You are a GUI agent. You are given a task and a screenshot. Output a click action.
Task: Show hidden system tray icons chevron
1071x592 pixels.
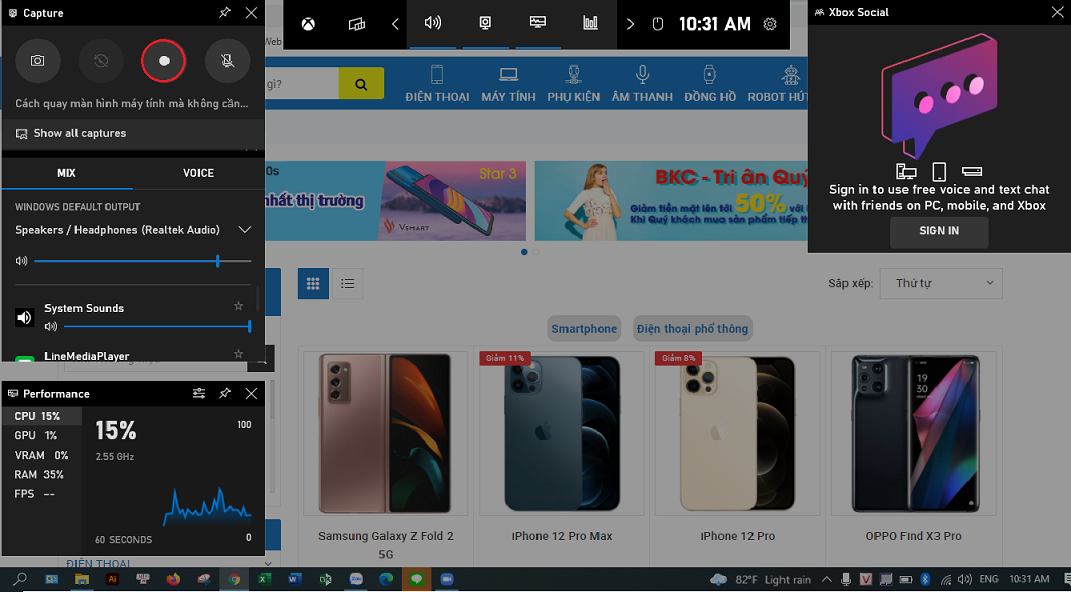click(826, 580)
